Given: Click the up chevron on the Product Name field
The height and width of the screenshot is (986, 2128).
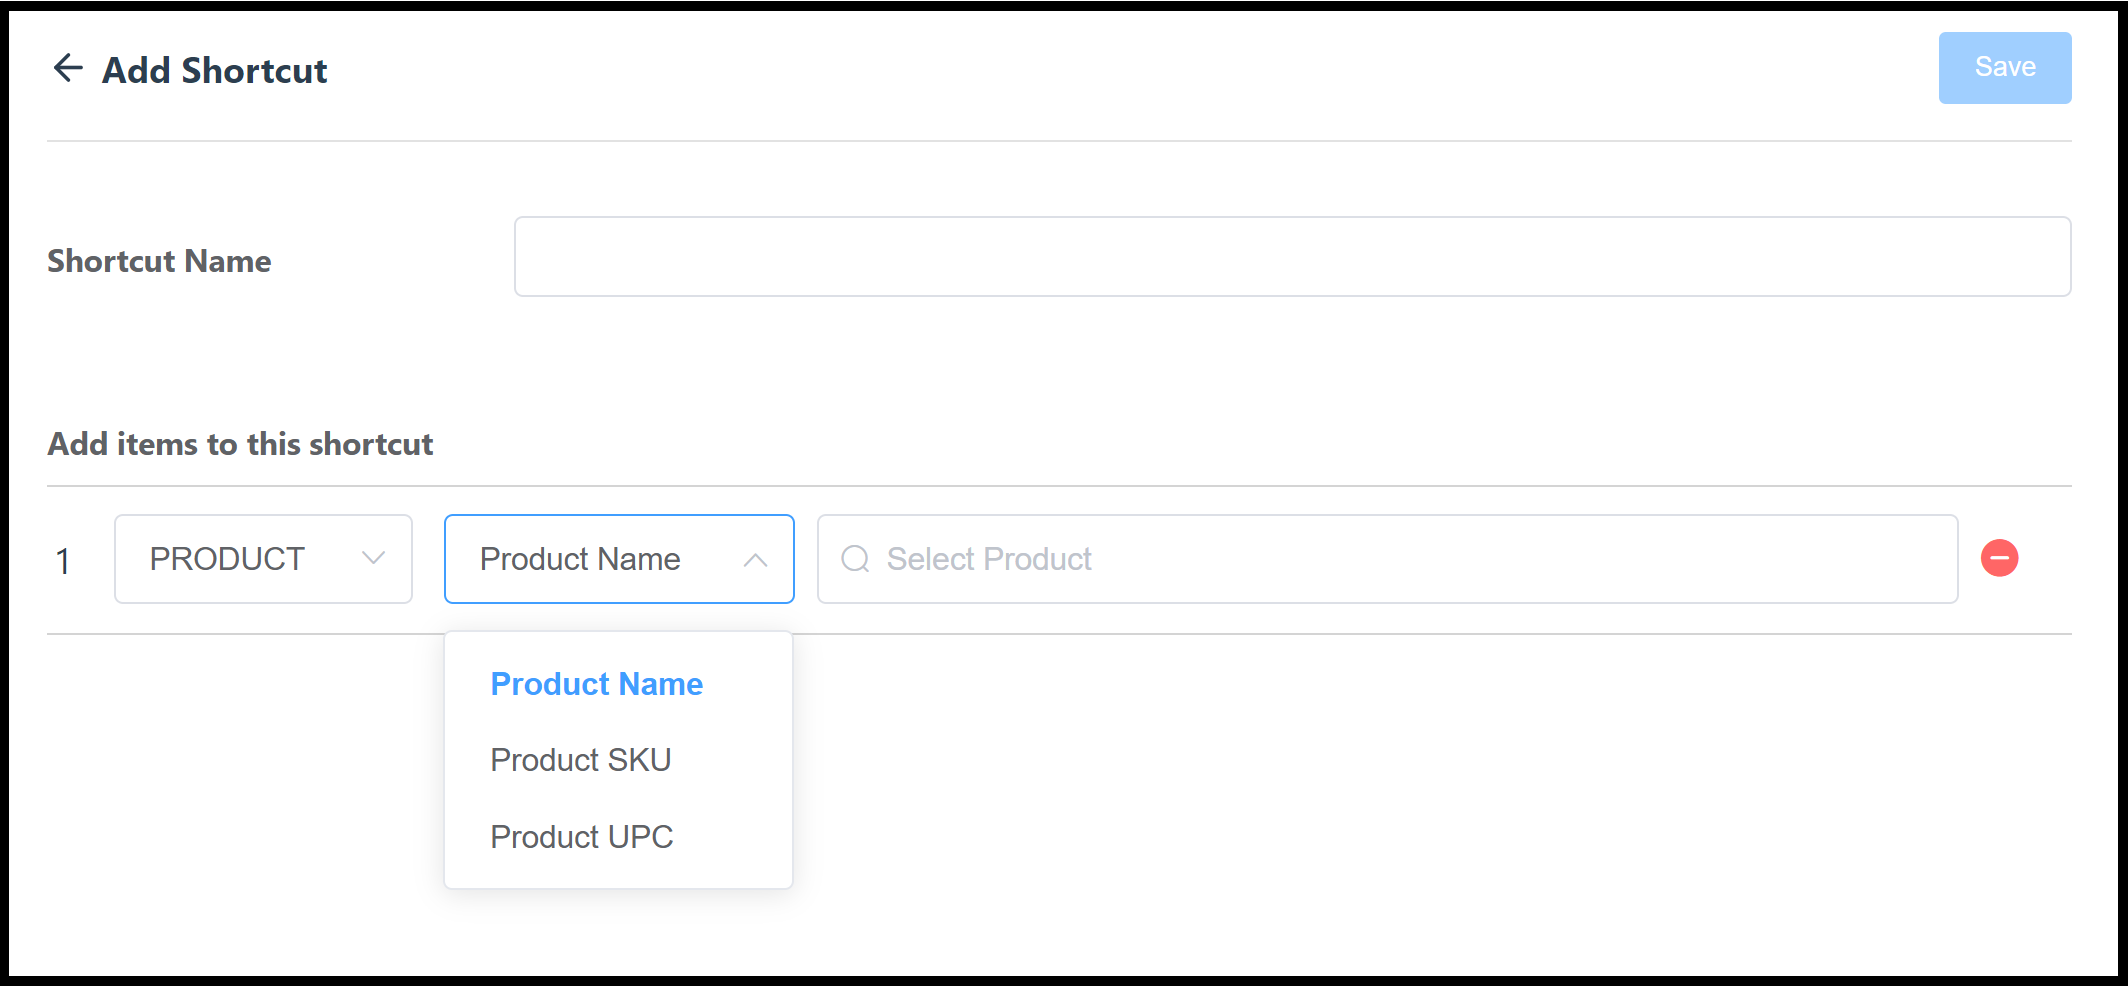Looking at the screenshot, I should [757, 559].
